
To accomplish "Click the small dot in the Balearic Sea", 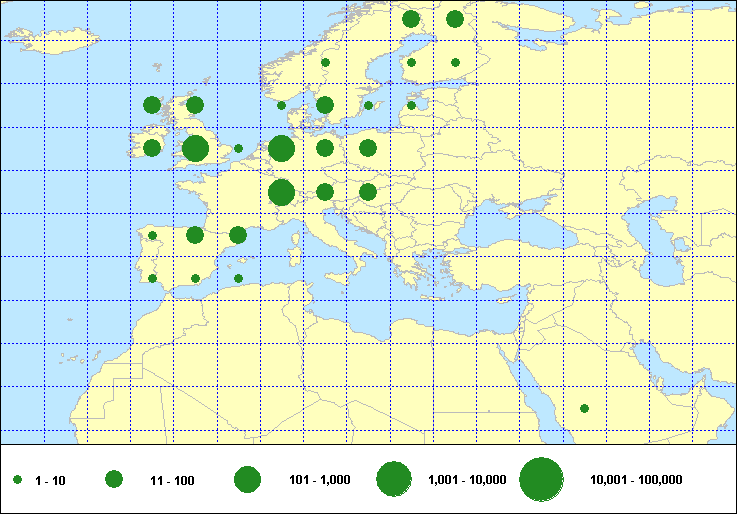I will (238, 278).
